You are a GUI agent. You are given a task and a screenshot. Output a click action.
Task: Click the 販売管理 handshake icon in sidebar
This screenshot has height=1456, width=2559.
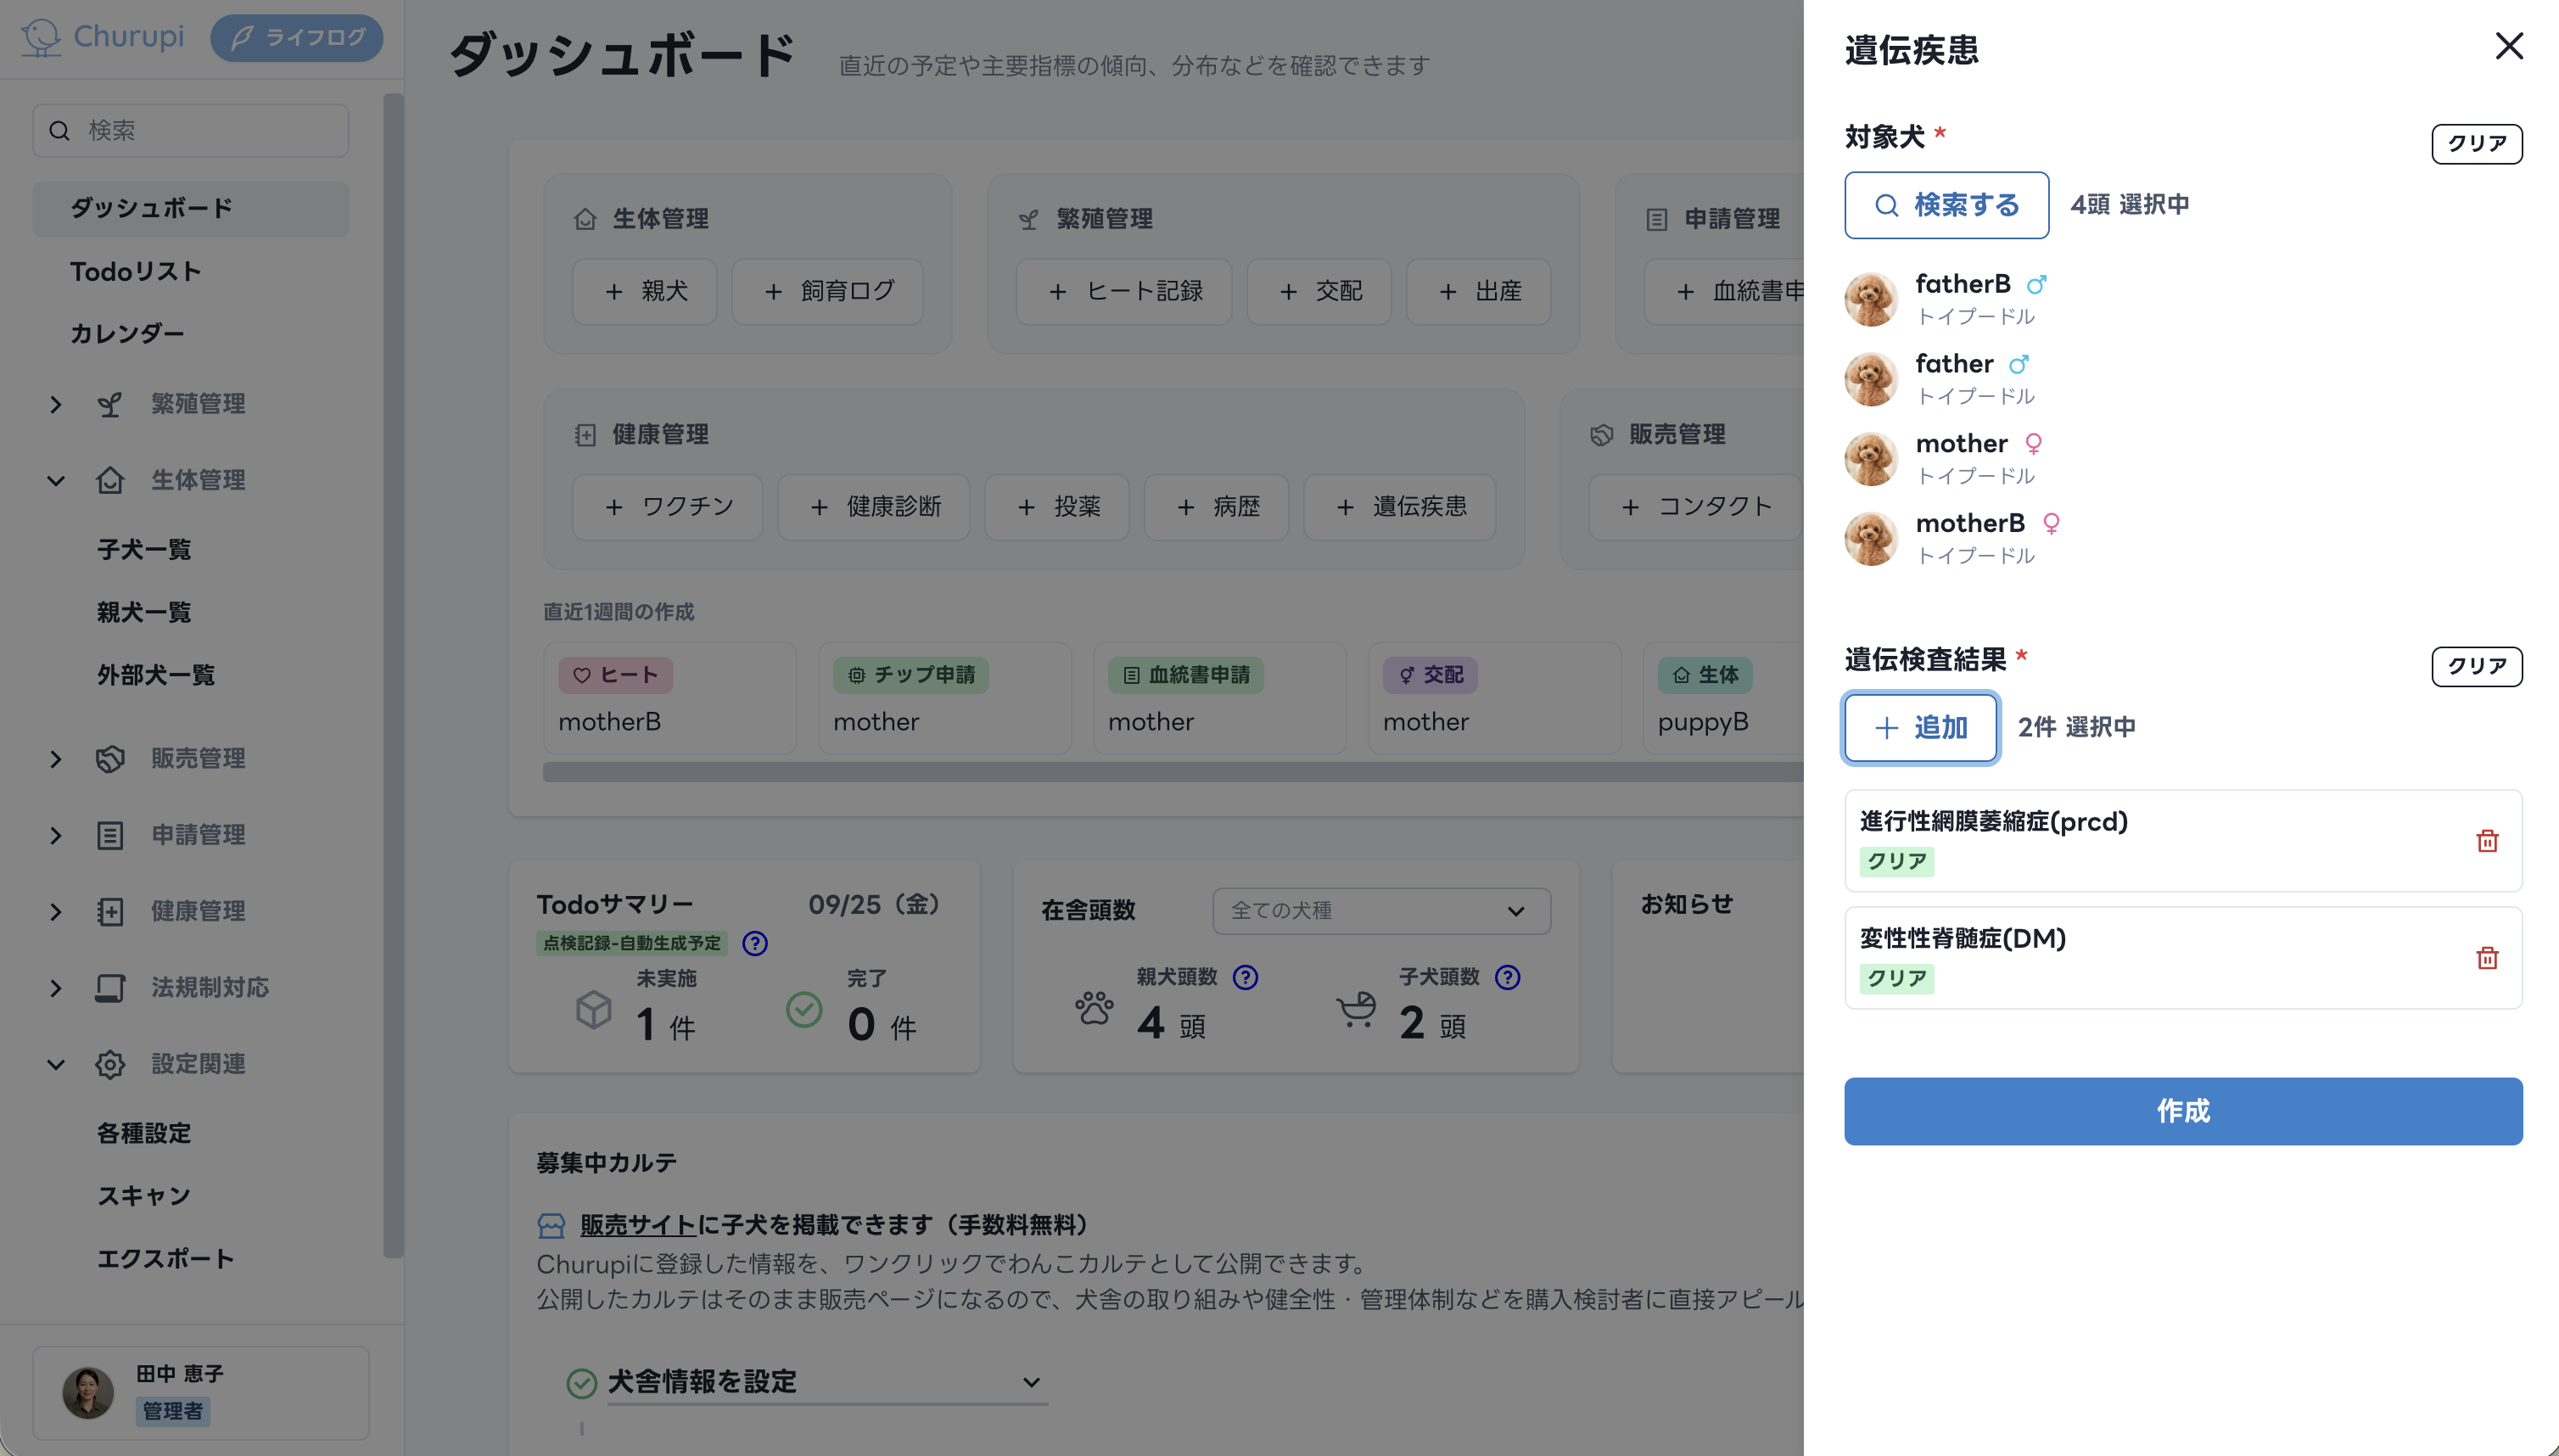coord(110,759)
